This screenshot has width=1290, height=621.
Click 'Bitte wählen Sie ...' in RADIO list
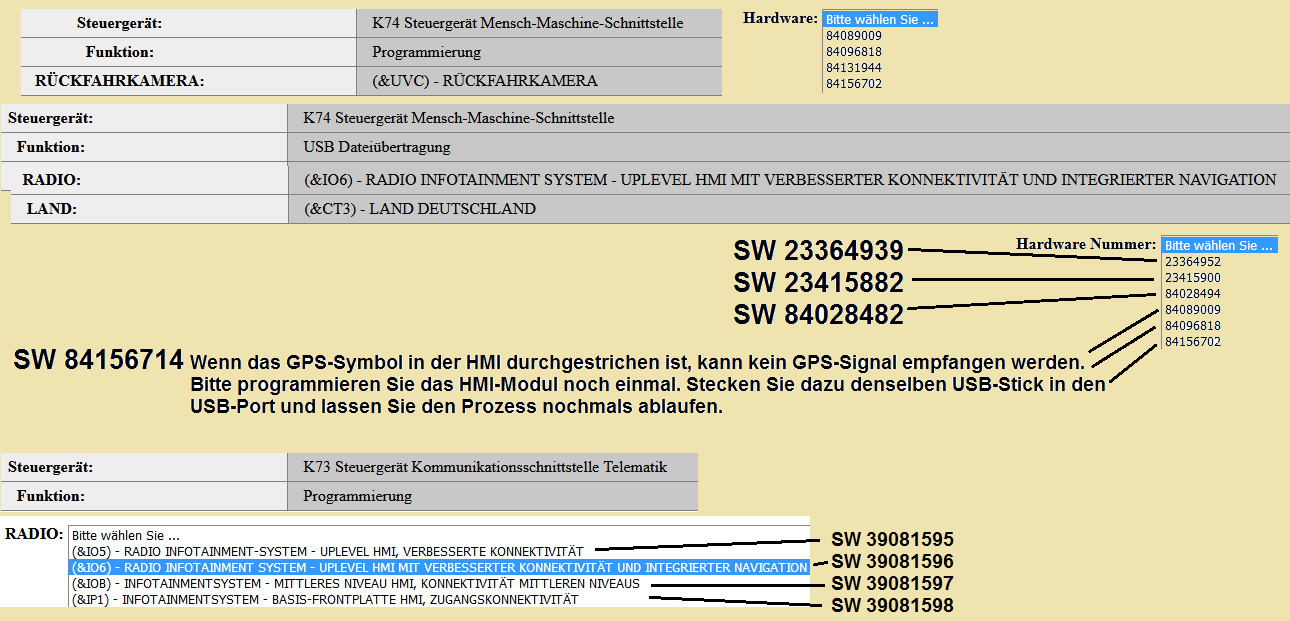pyautogui.click(x=126, y=535)
